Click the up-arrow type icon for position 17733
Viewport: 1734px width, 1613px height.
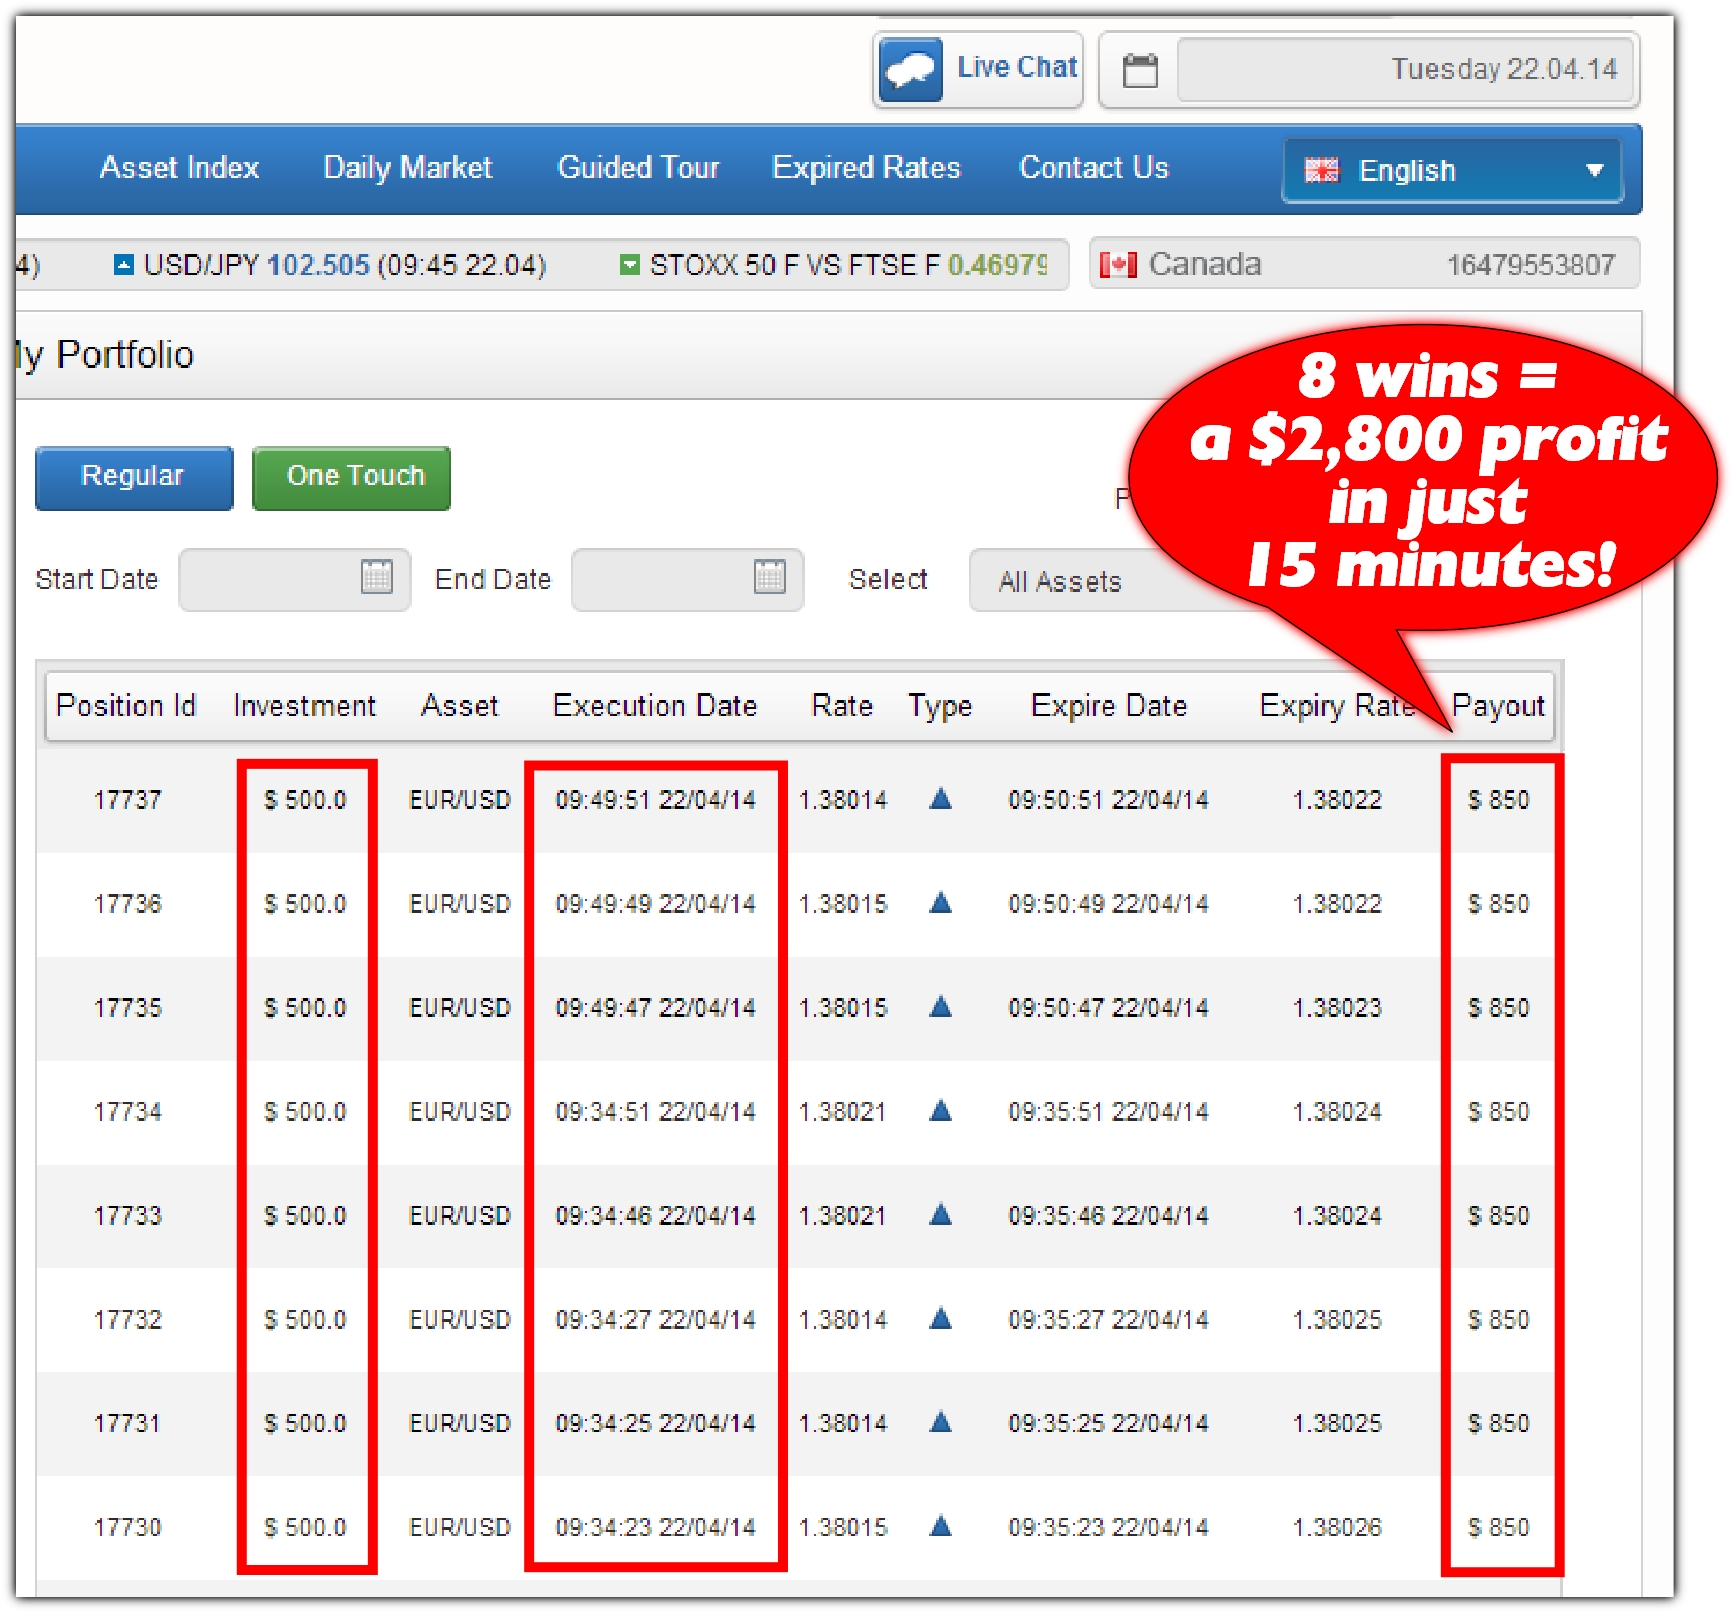pyautogui.click(x=940, y=1214)
